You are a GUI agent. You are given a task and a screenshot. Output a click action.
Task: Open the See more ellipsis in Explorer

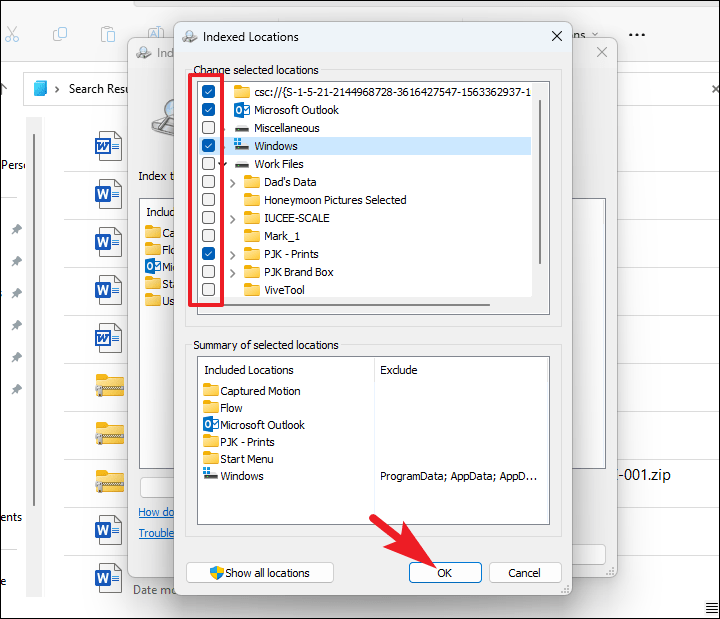coord(636,35)
